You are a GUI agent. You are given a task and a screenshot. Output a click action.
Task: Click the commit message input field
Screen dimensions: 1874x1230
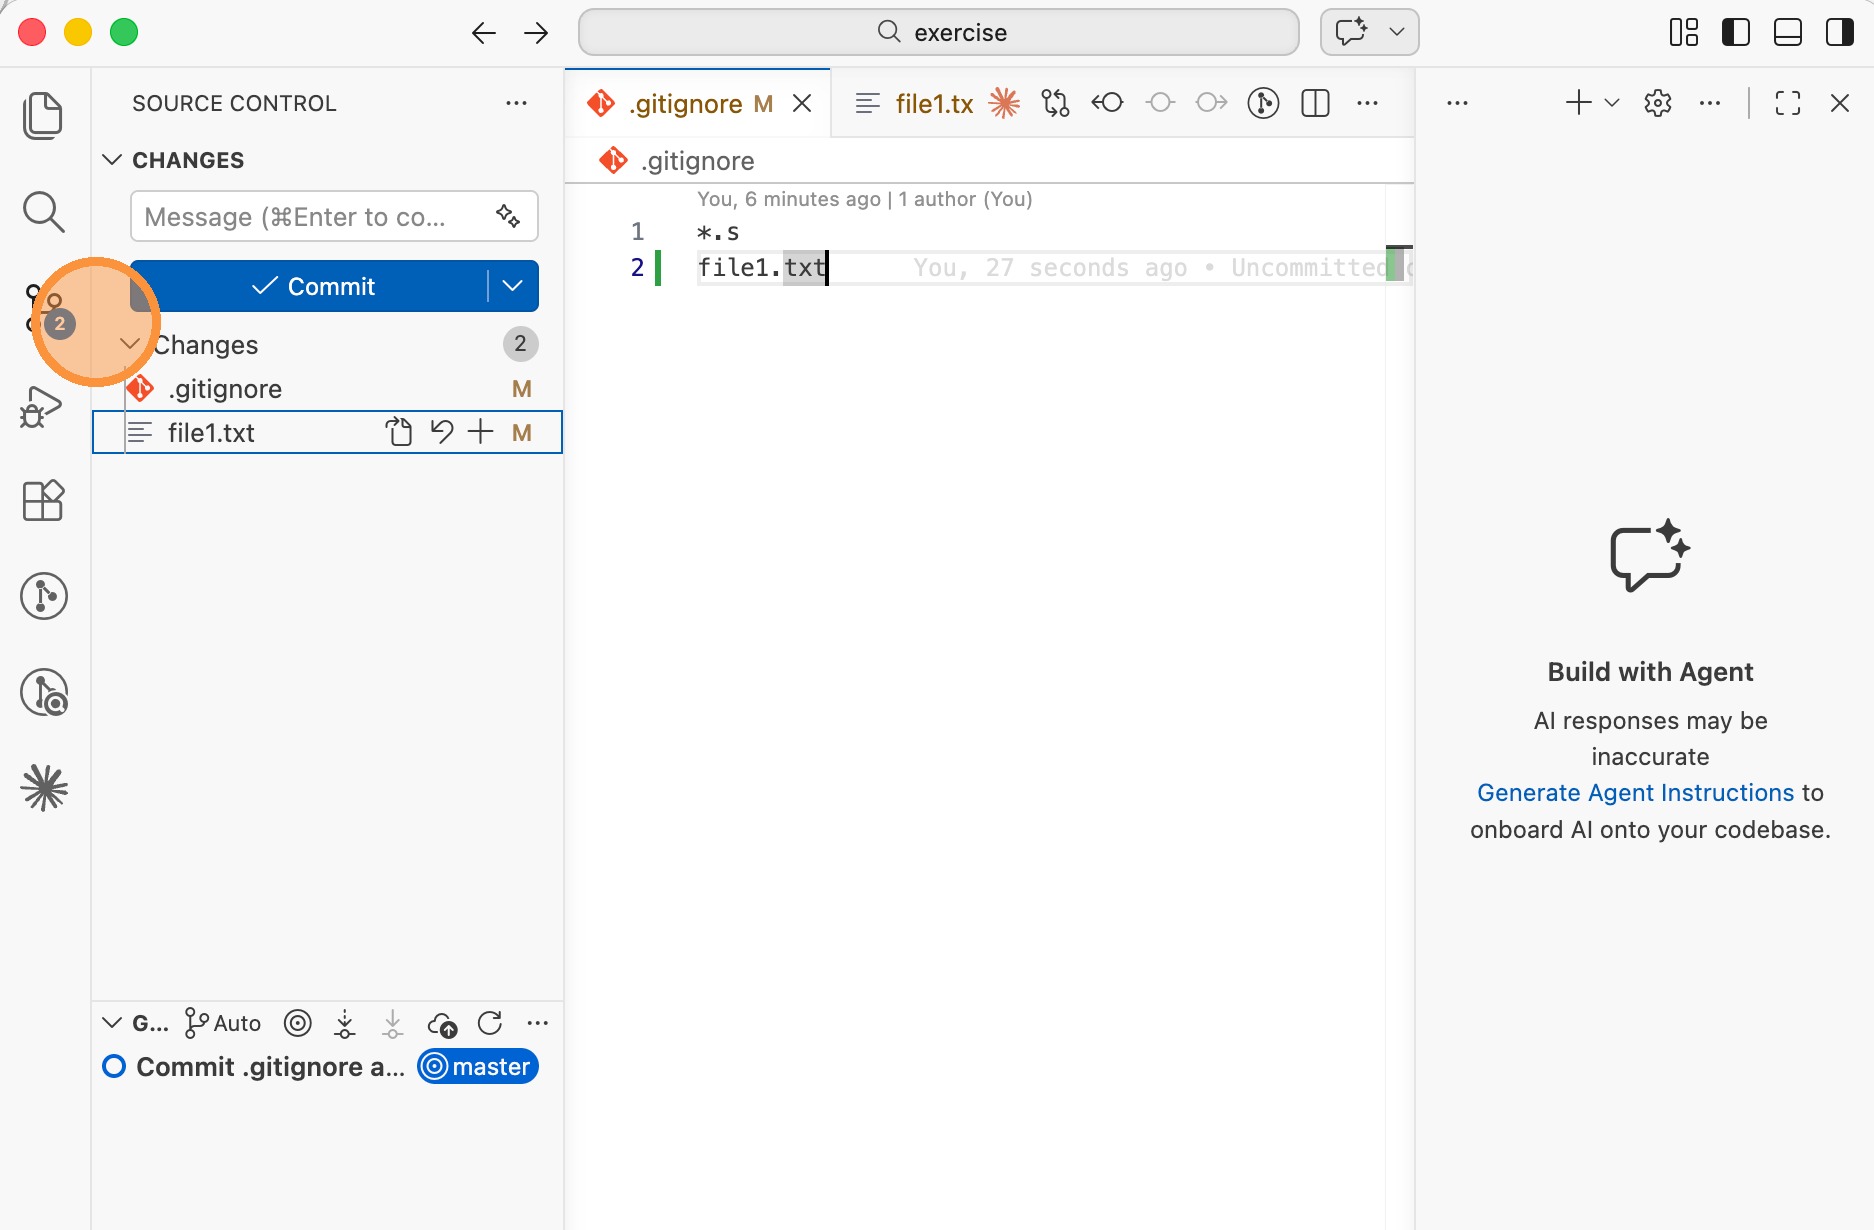310,217
